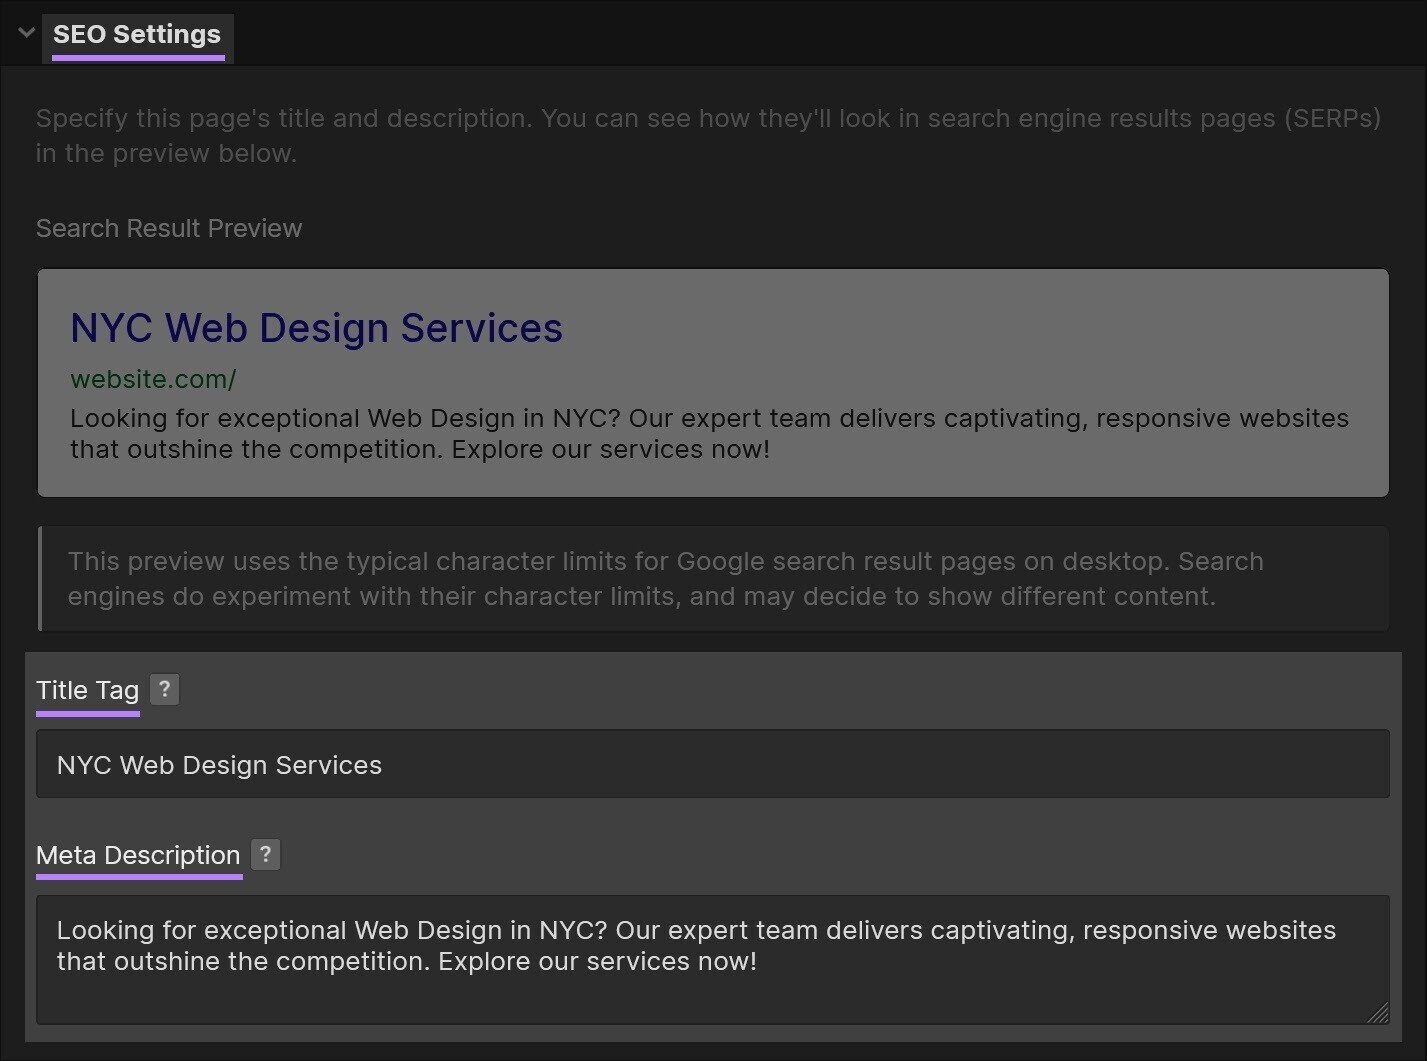1427x1061 pixels.
Task: Click the page description helper text
Action: 707,135
